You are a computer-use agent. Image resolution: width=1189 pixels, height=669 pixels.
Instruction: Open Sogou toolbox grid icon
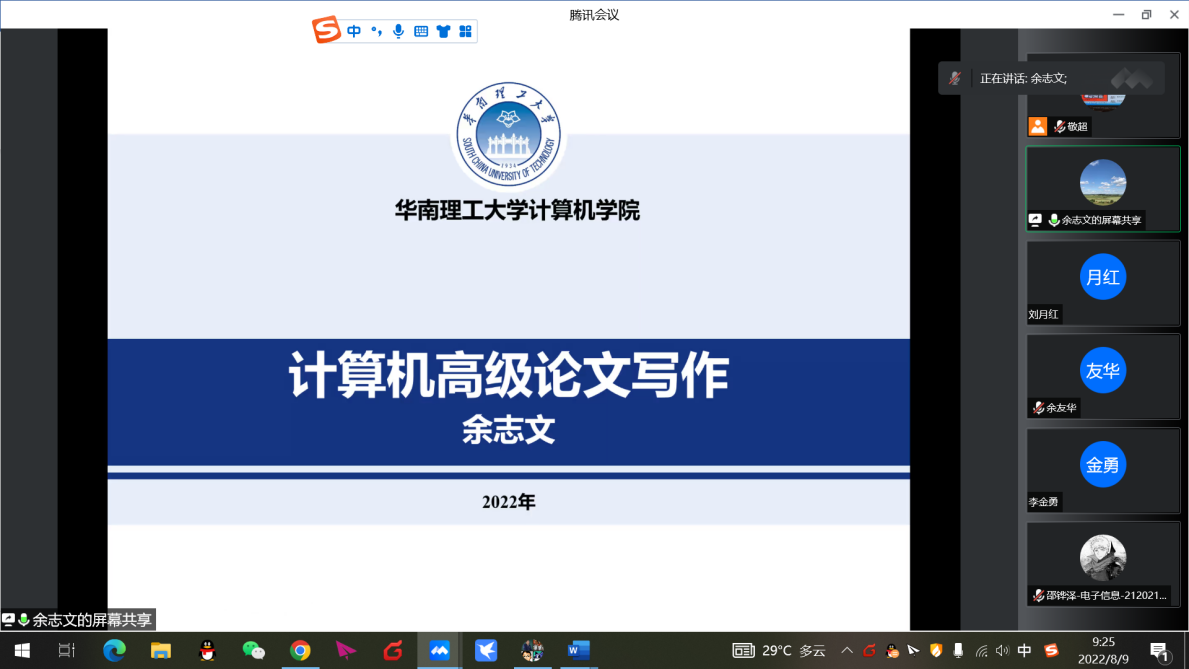(x=465, y=32)
